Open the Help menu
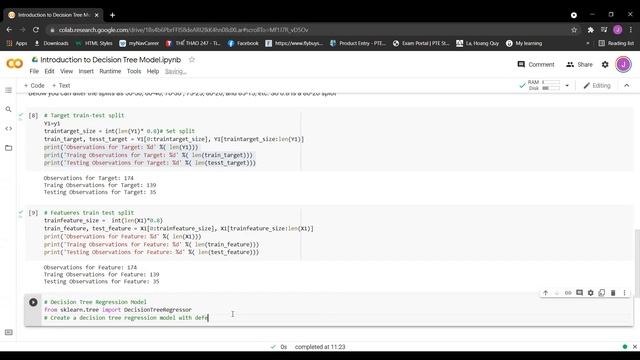This screenshot has width=640, height=360. pos(153,71)
